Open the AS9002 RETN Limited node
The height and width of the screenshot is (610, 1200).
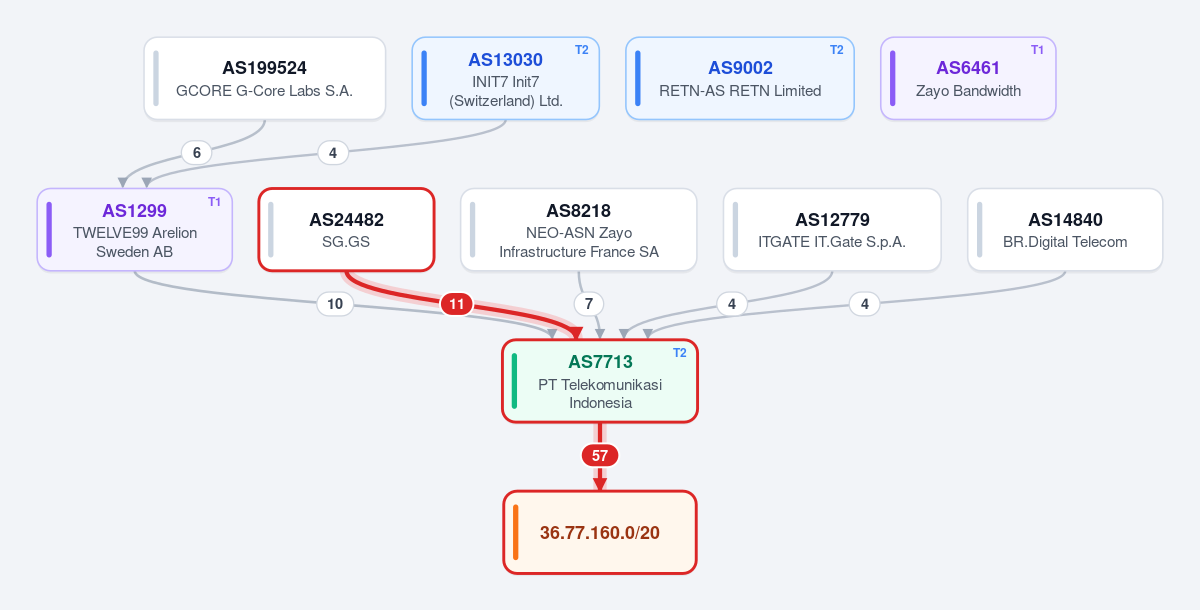point(740,79)
